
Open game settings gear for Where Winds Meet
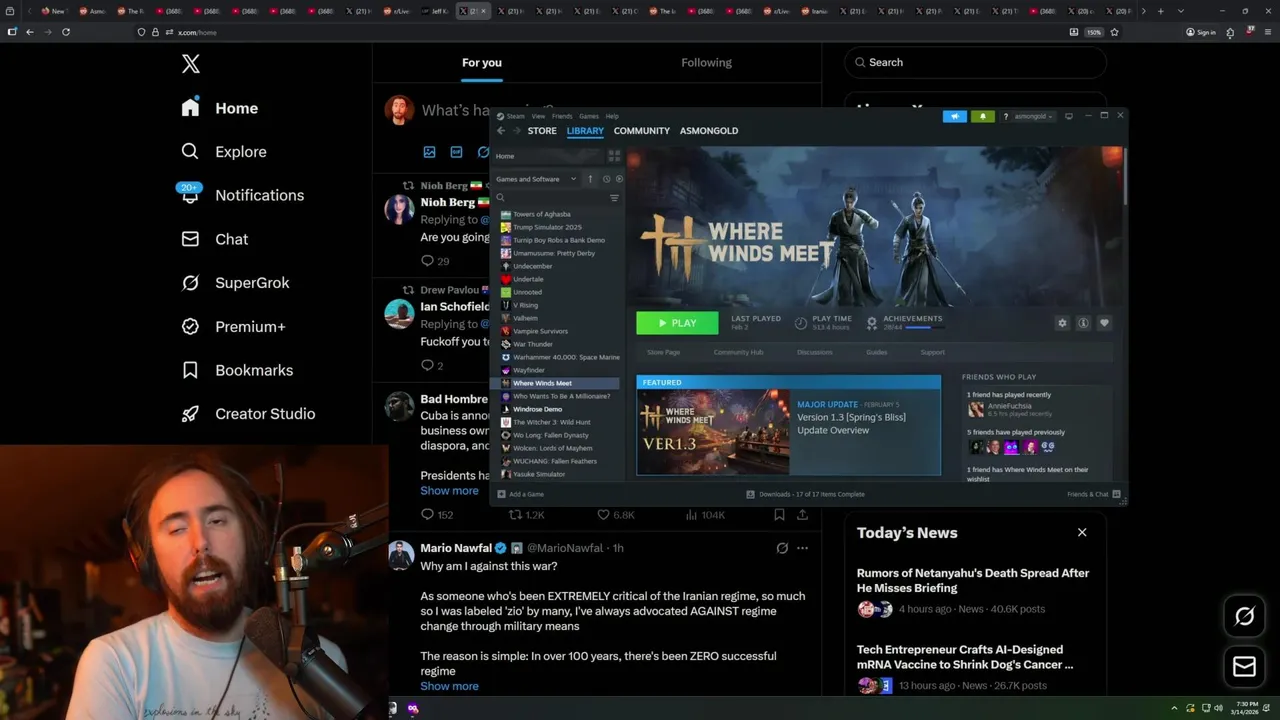(1062, 323)
